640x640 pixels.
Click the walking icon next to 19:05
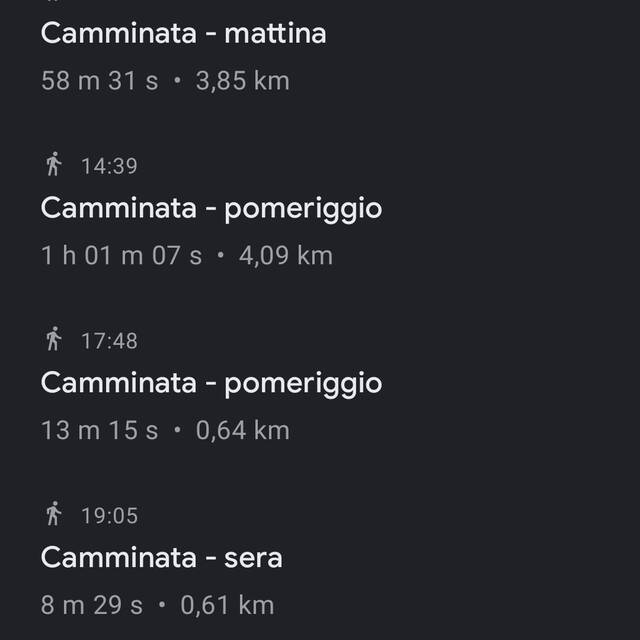click(54, 515)
